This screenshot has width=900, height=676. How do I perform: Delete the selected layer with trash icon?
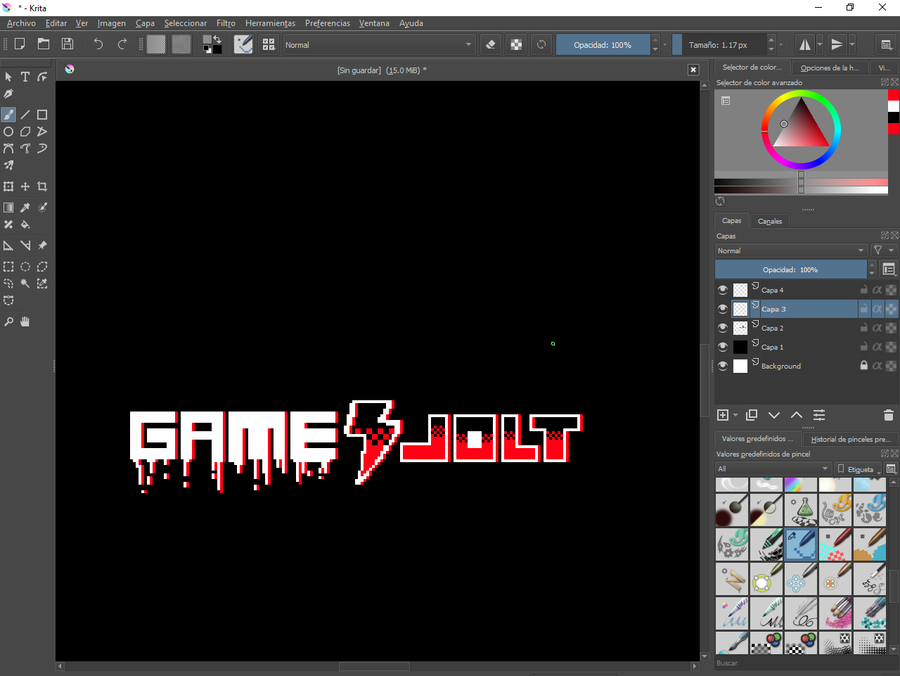coord(889,415)
